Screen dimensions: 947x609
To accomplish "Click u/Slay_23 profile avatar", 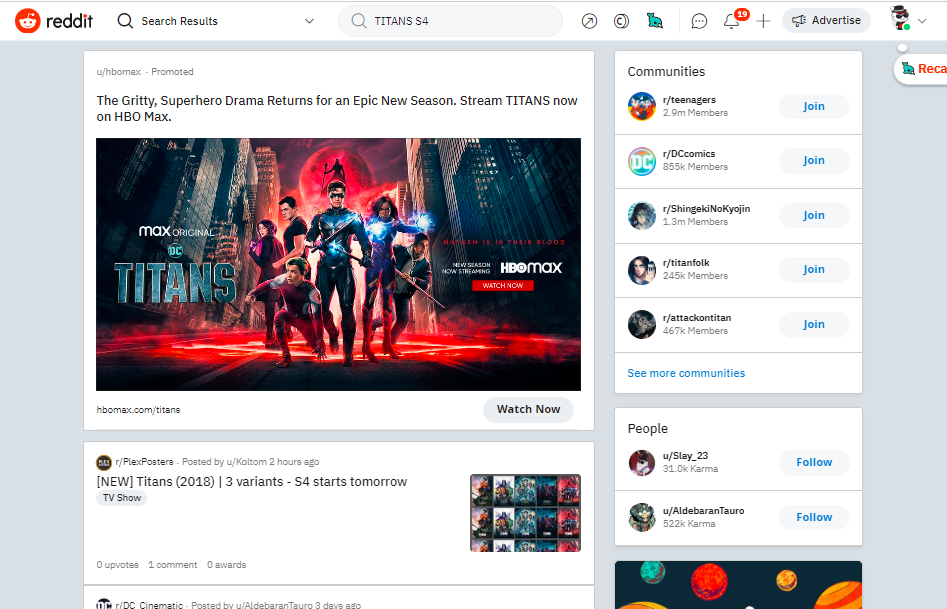I will click(x=641, y=463).
